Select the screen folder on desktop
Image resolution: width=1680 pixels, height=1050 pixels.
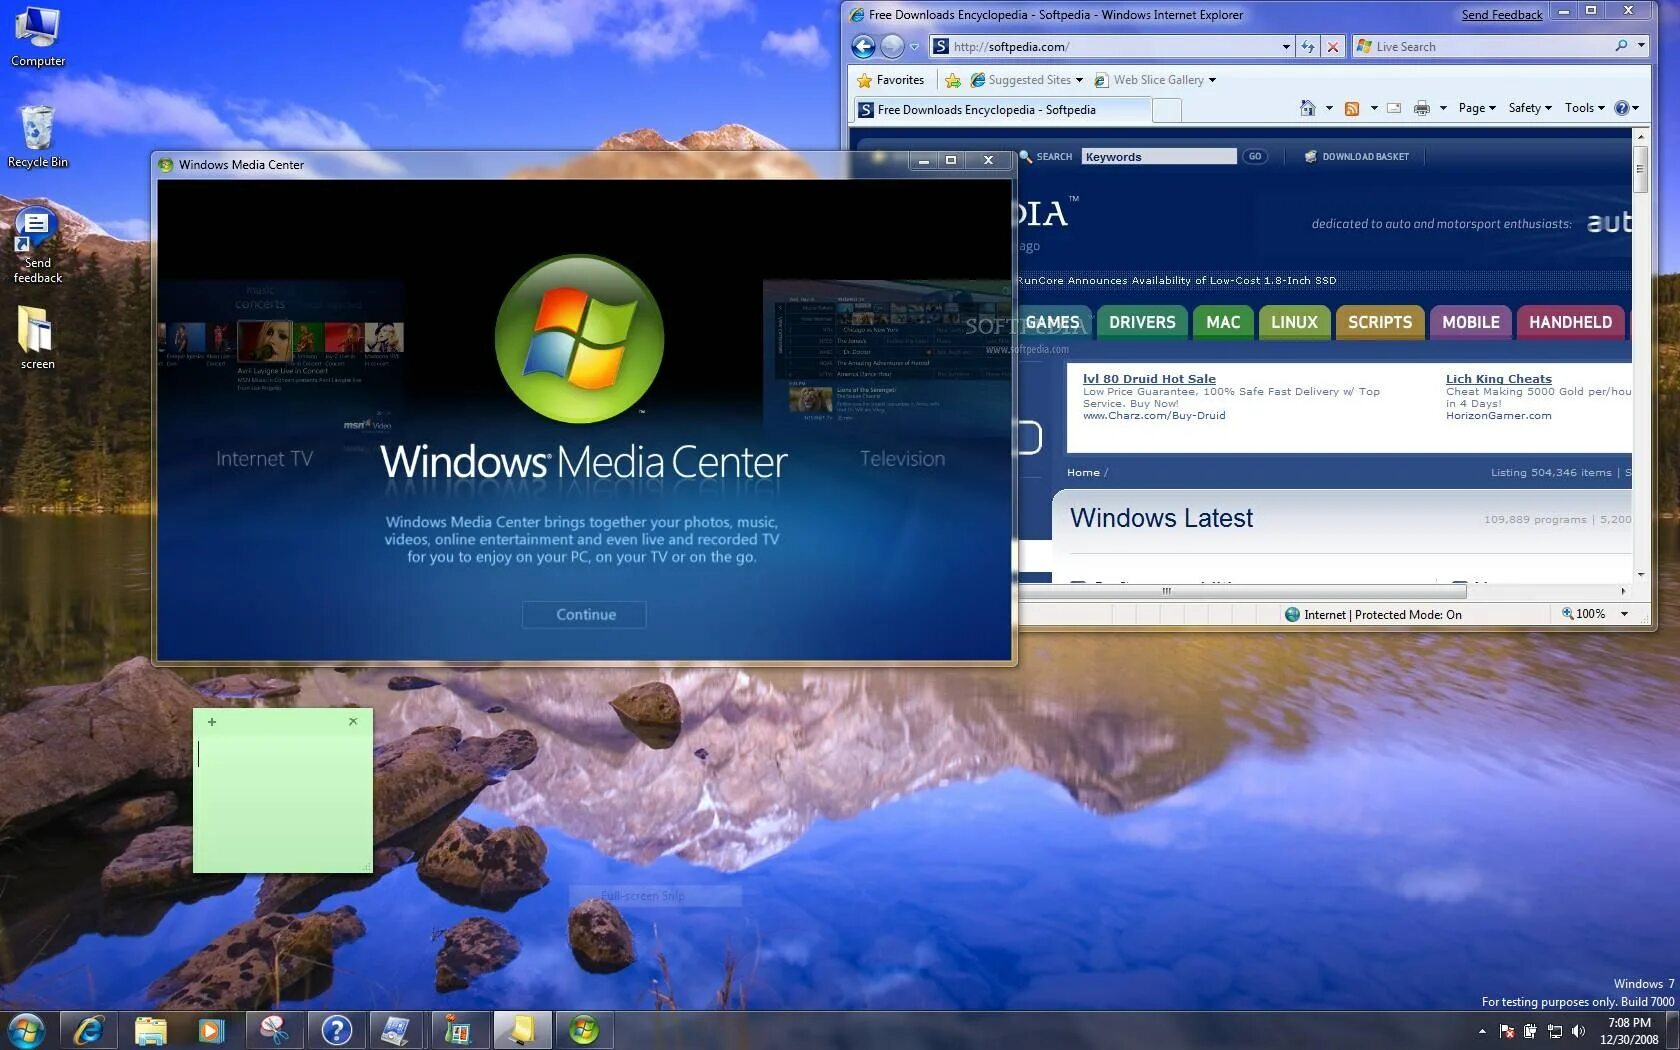coord(37,338)
